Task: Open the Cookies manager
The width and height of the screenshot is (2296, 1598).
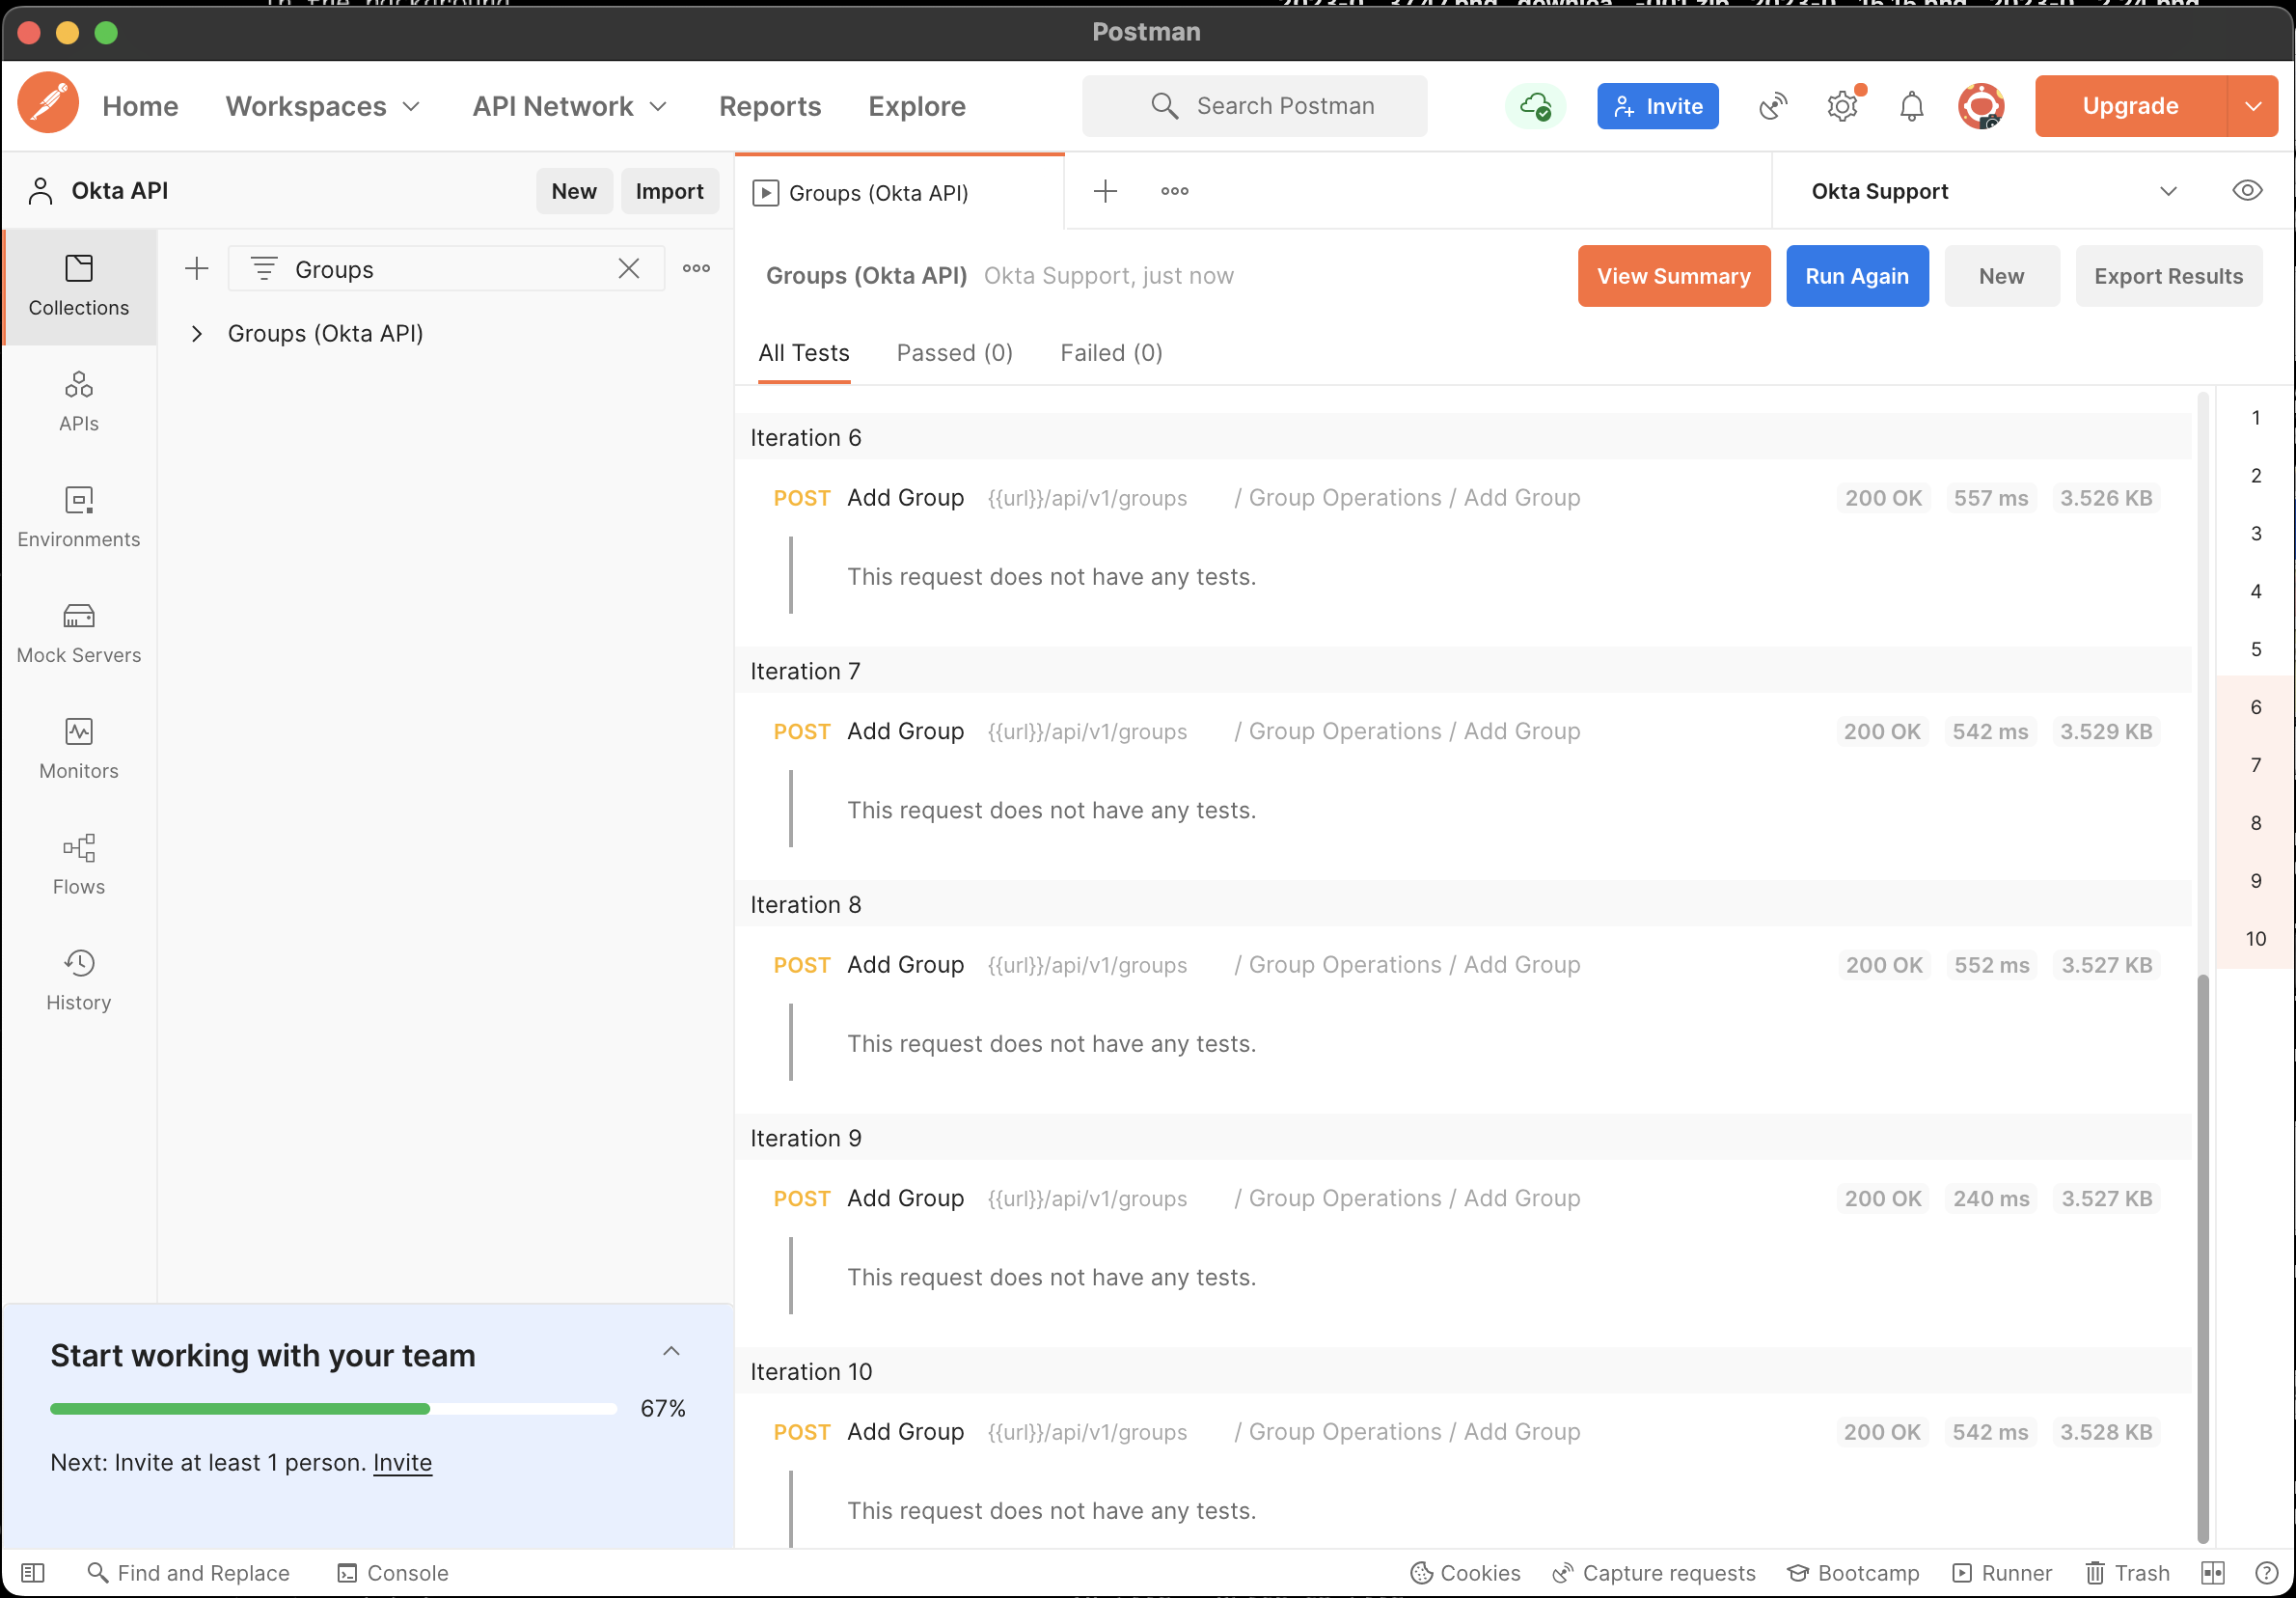Action: point(1464,1572)
